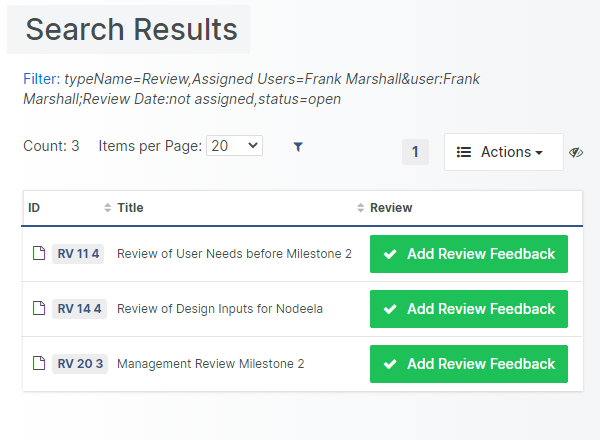Screen dimensions: 600x440
Task: Click the Review column header
Action: click(x=391, y=208)
